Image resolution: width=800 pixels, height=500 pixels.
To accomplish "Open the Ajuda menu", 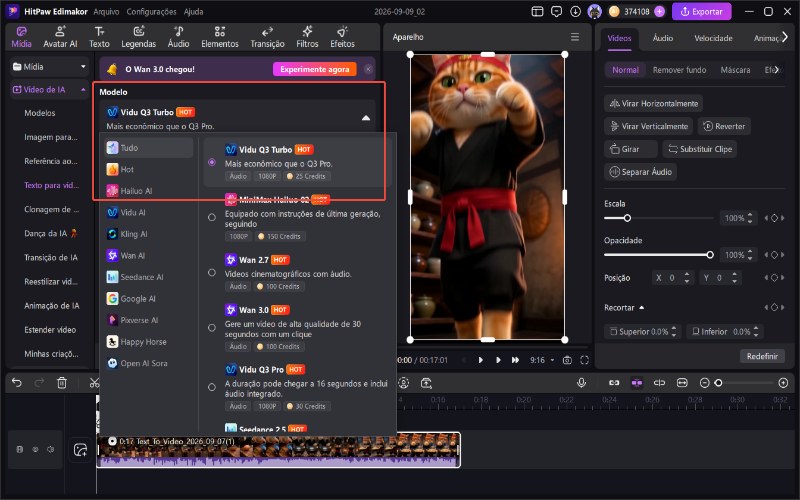I will pos(193,11).
